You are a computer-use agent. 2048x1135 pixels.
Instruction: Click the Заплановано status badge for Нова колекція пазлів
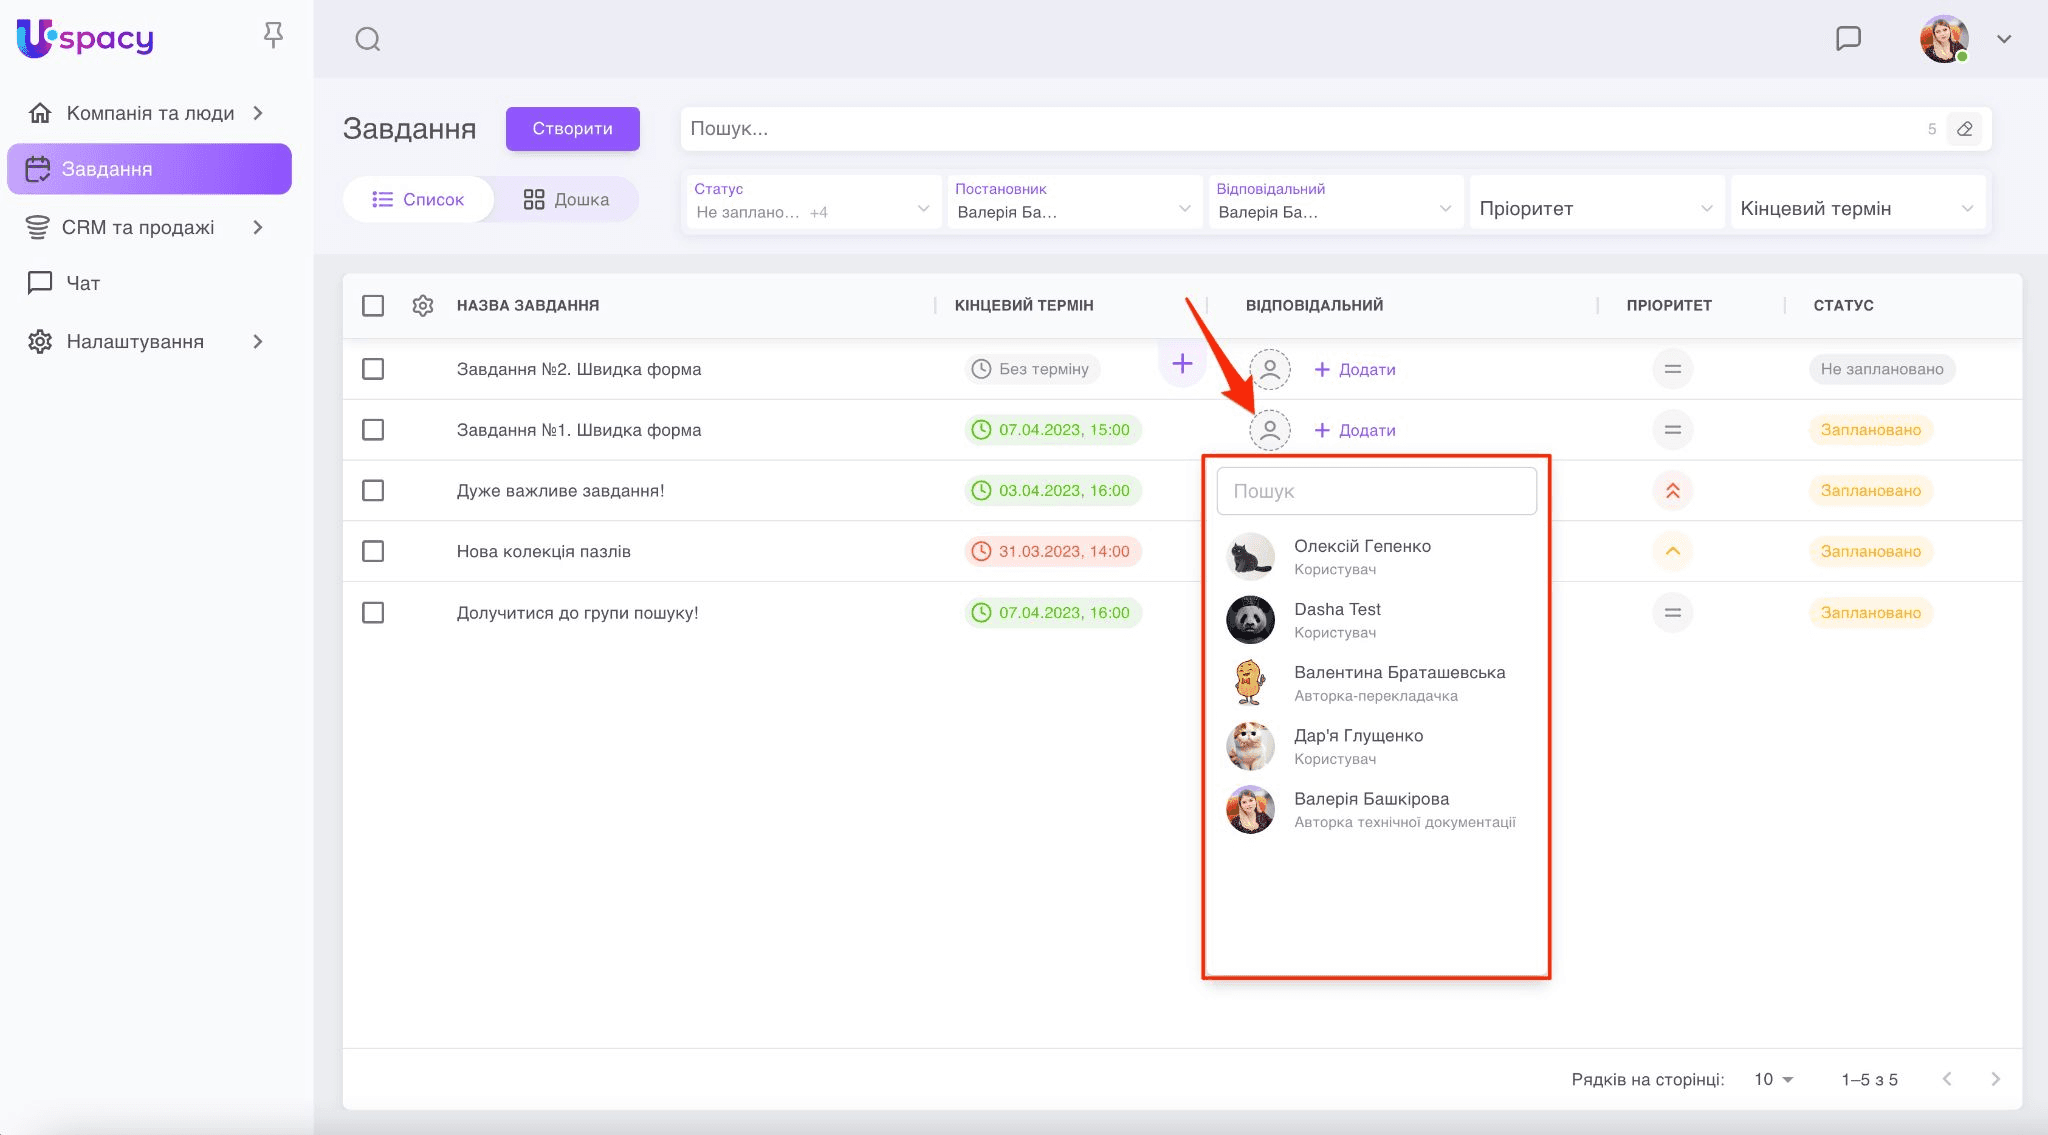[1870, 551]
